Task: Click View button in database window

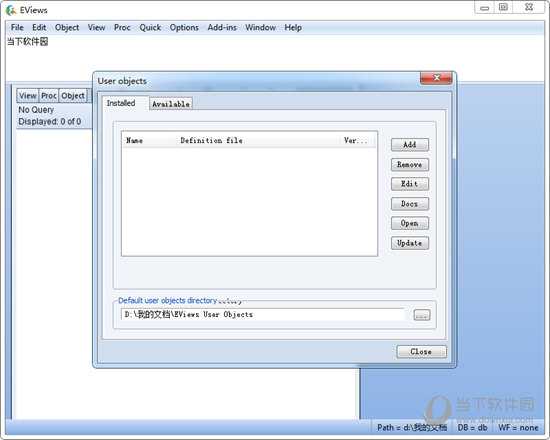Action: pos(28,95)
